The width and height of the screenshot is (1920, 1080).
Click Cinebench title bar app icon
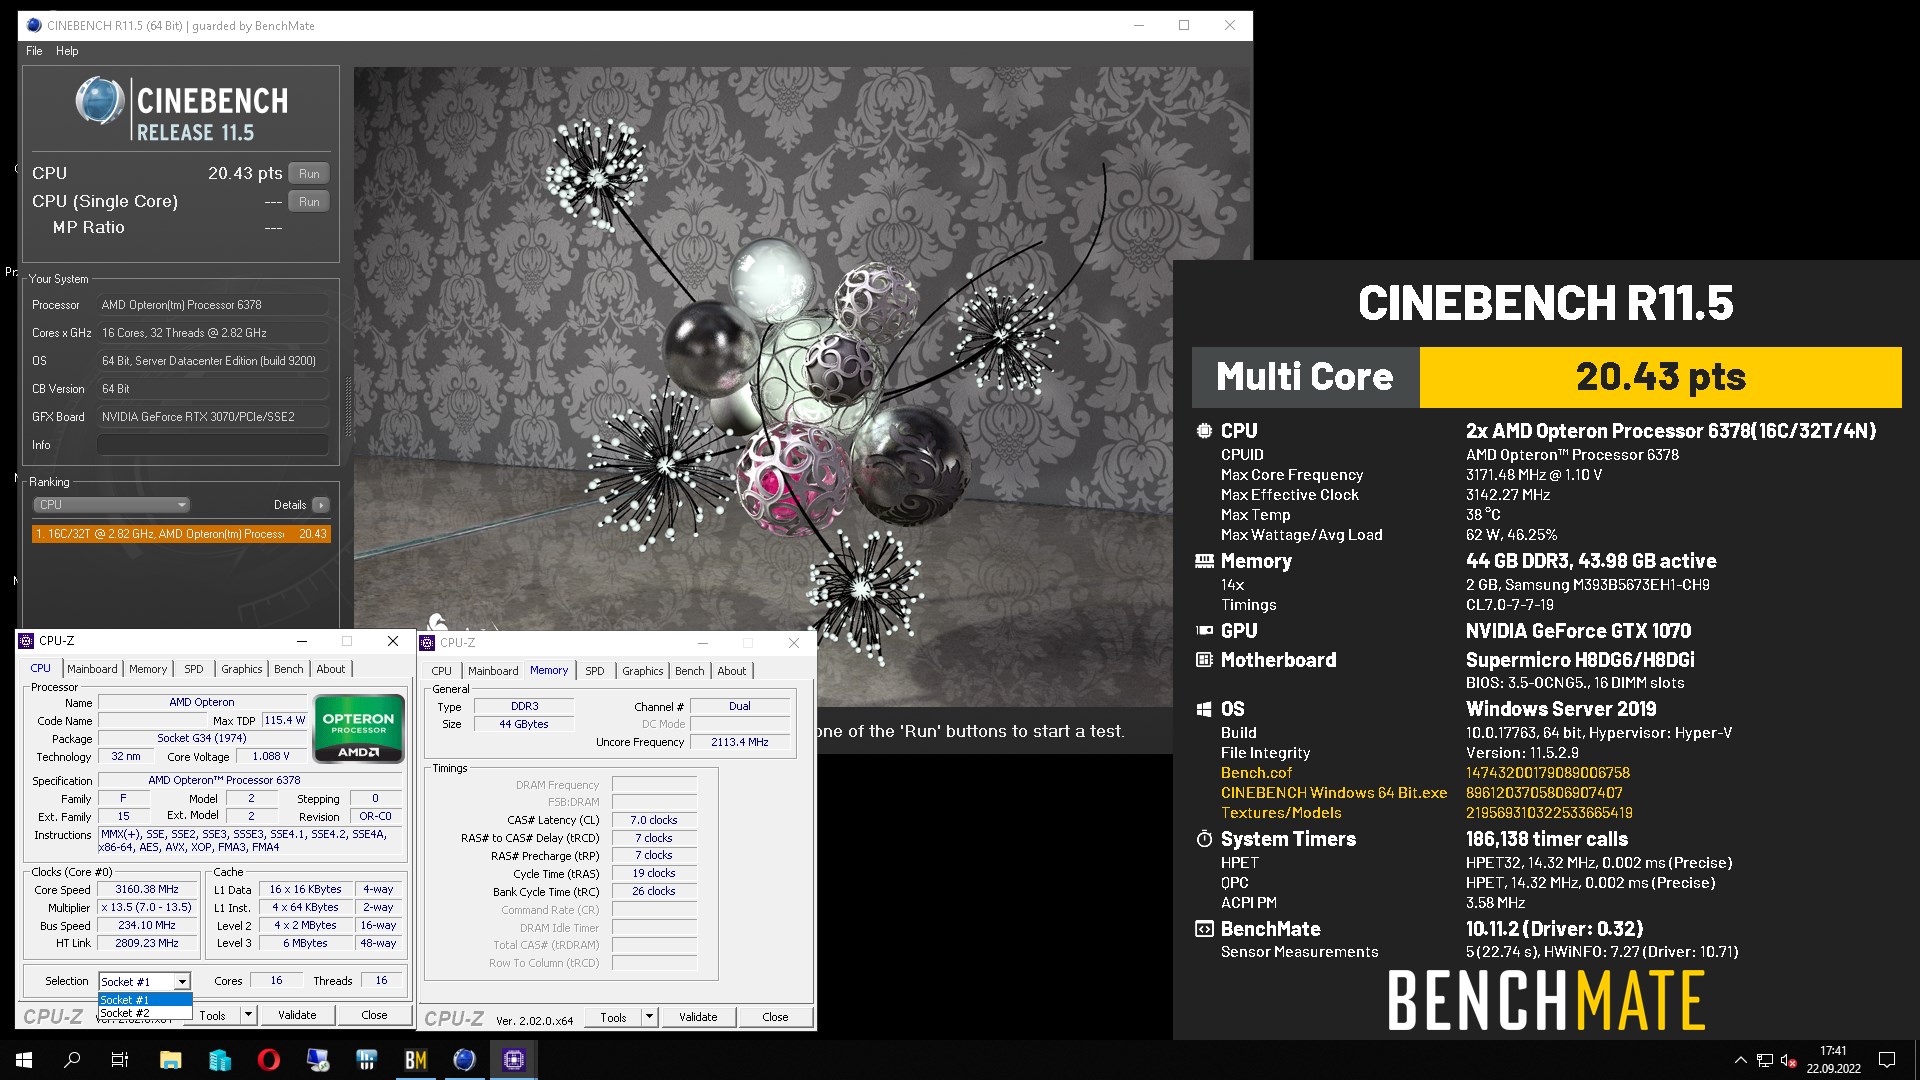pyautogui.click(x=34, y=25)
